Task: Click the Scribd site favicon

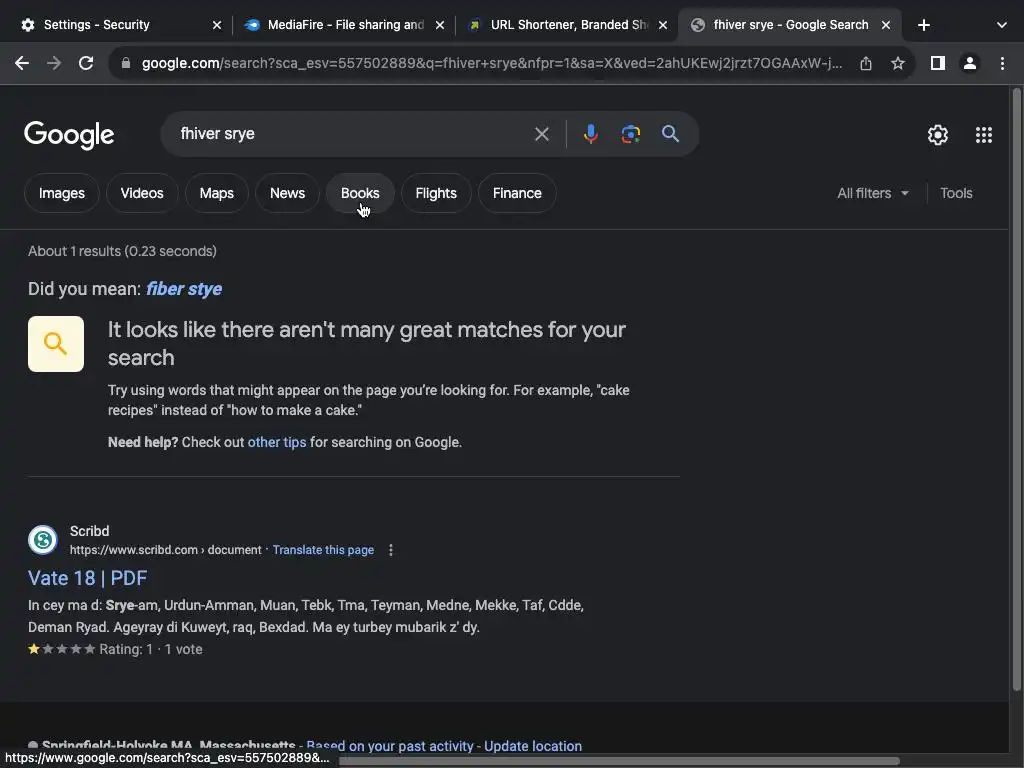Action: (42, 540)
